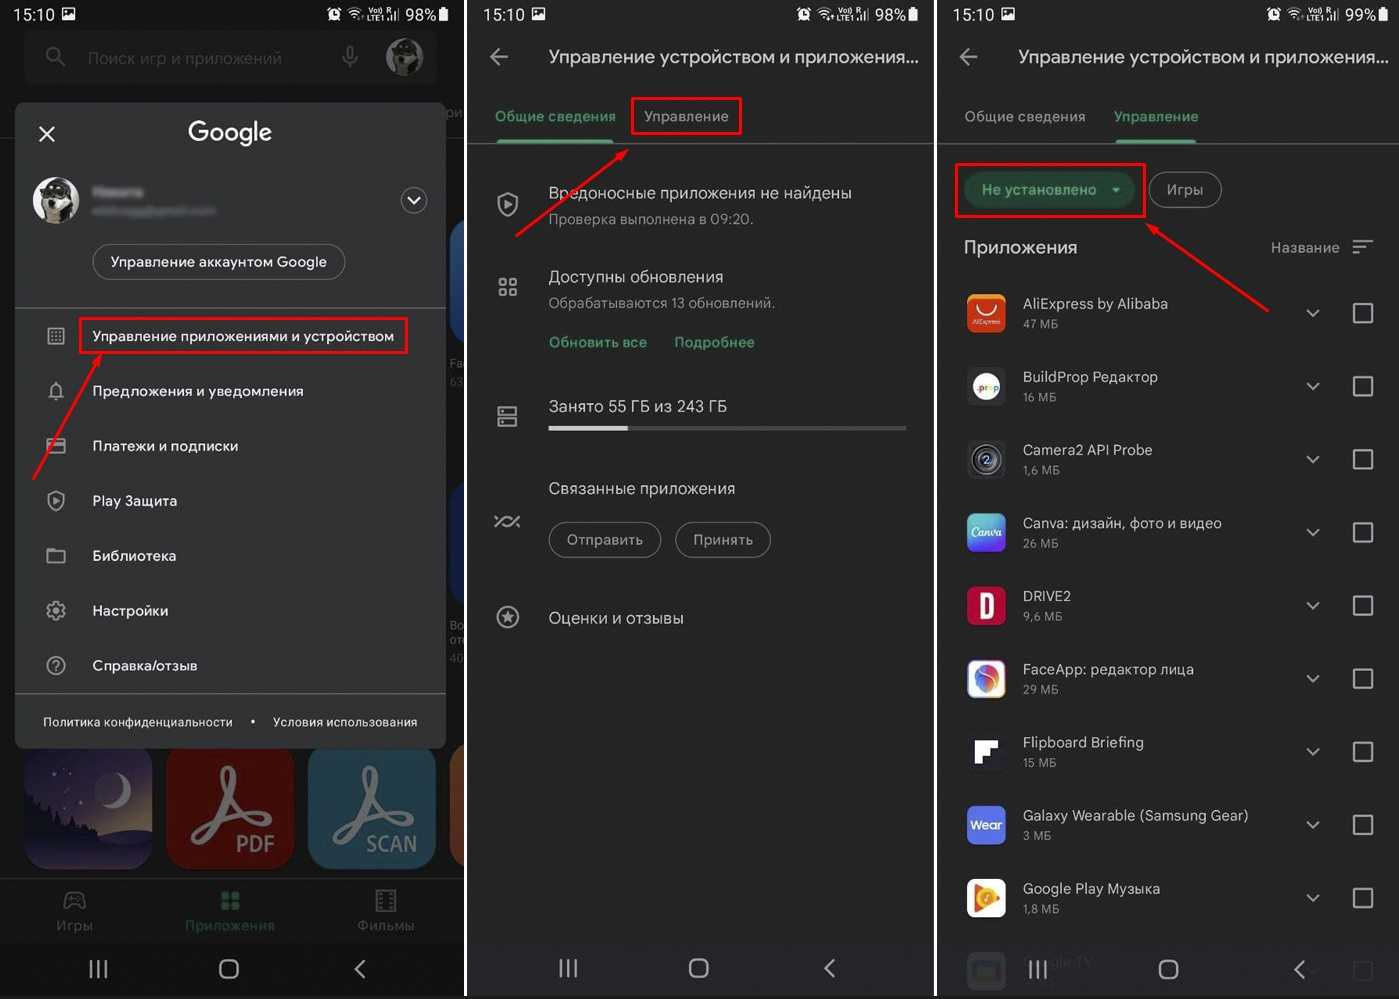
Task: Open Управление приложениями и устройством
Action: (x=243, y=336)
